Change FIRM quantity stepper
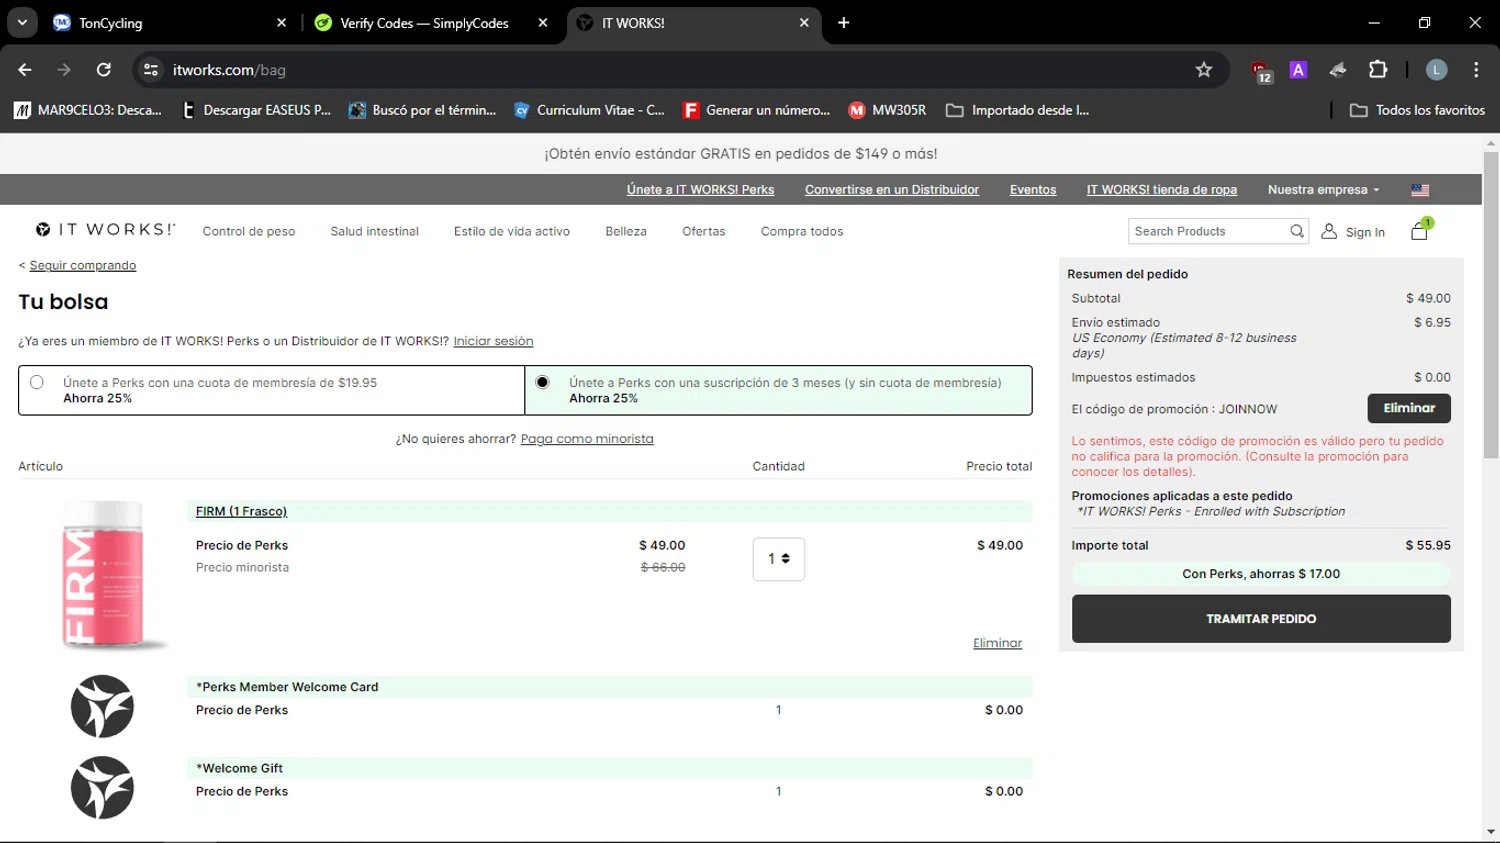1500x843 pixels. (779, 559)
